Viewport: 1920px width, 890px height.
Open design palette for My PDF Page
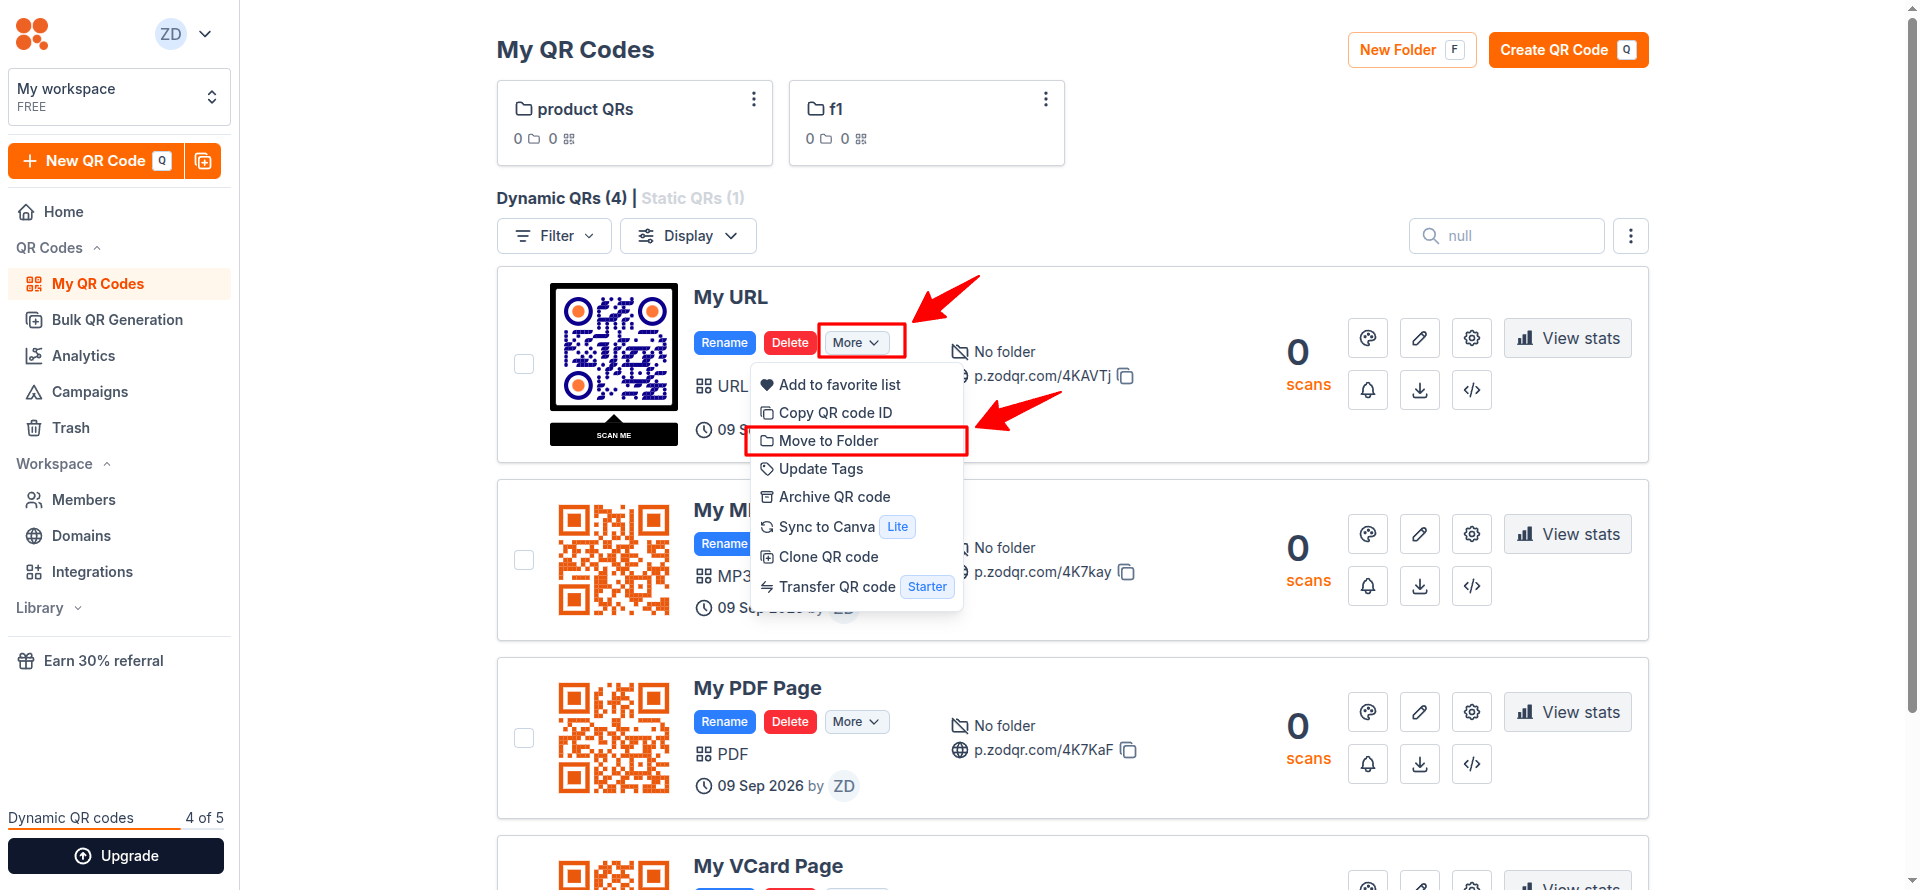[1368, 712]
